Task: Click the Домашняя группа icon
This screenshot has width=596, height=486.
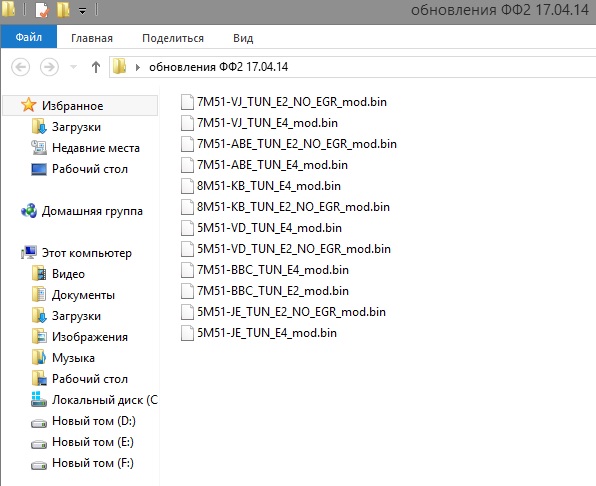Action: pyautogui.click(x=29, y=211)
